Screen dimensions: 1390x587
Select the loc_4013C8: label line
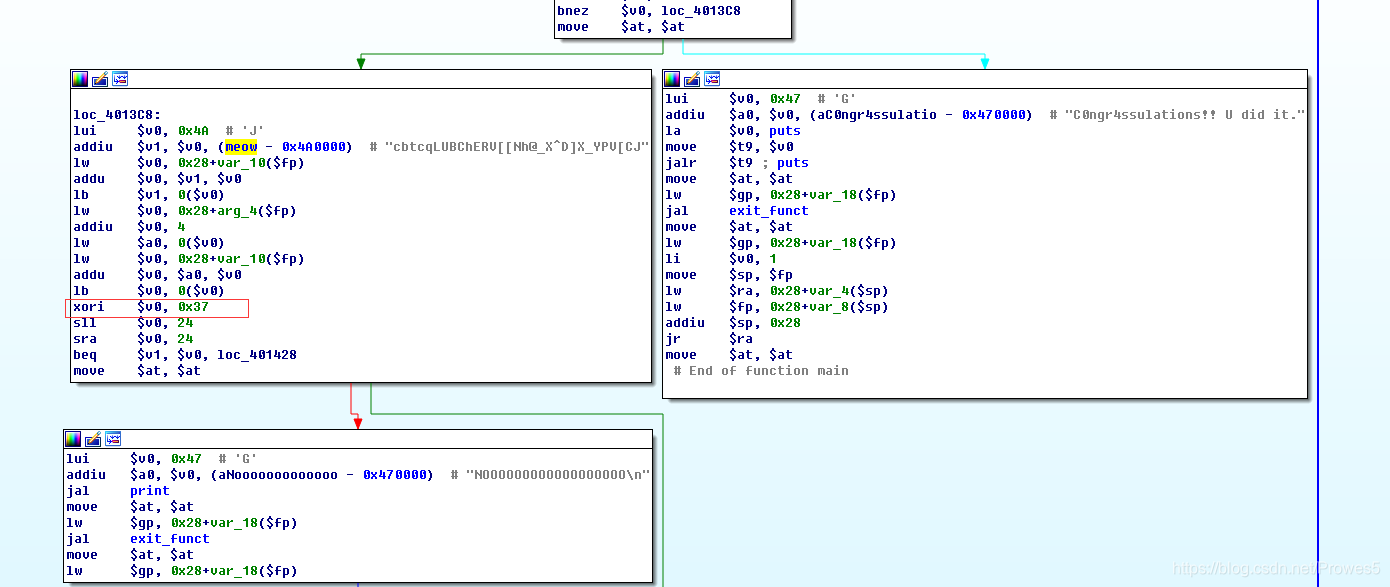[117, 115]
